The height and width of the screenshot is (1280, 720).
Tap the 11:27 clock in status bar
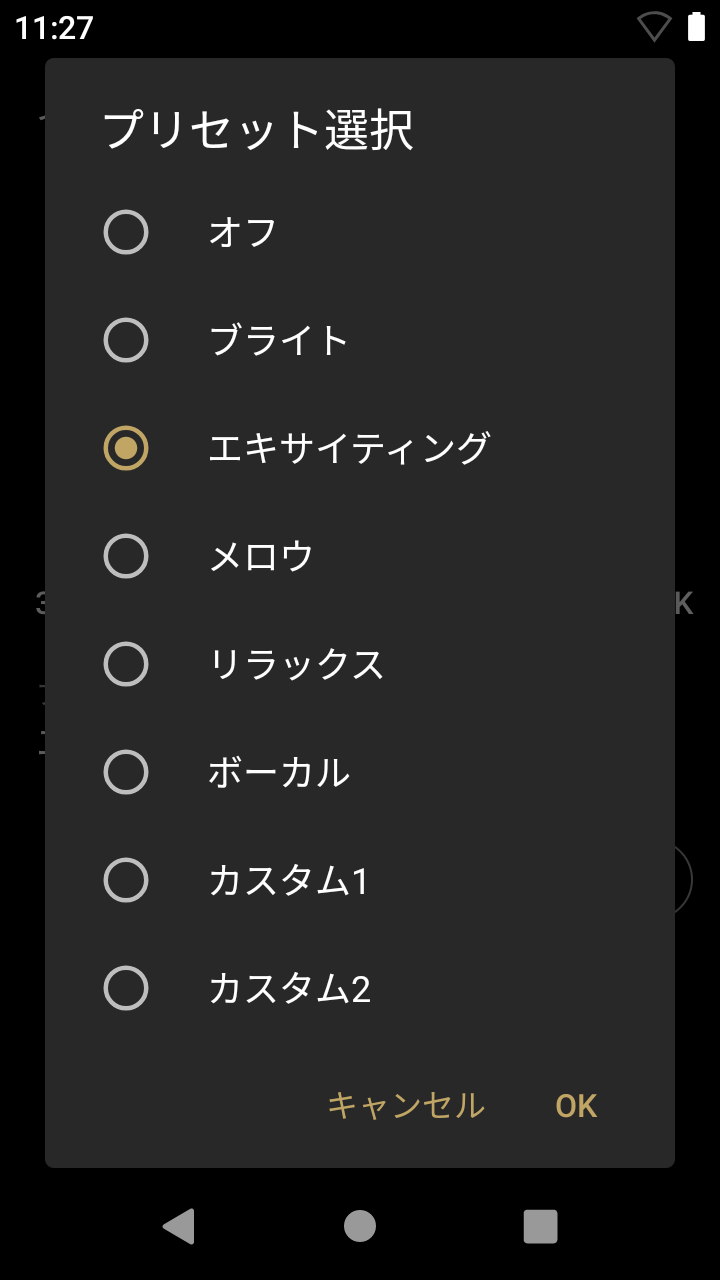coord(54,28)
